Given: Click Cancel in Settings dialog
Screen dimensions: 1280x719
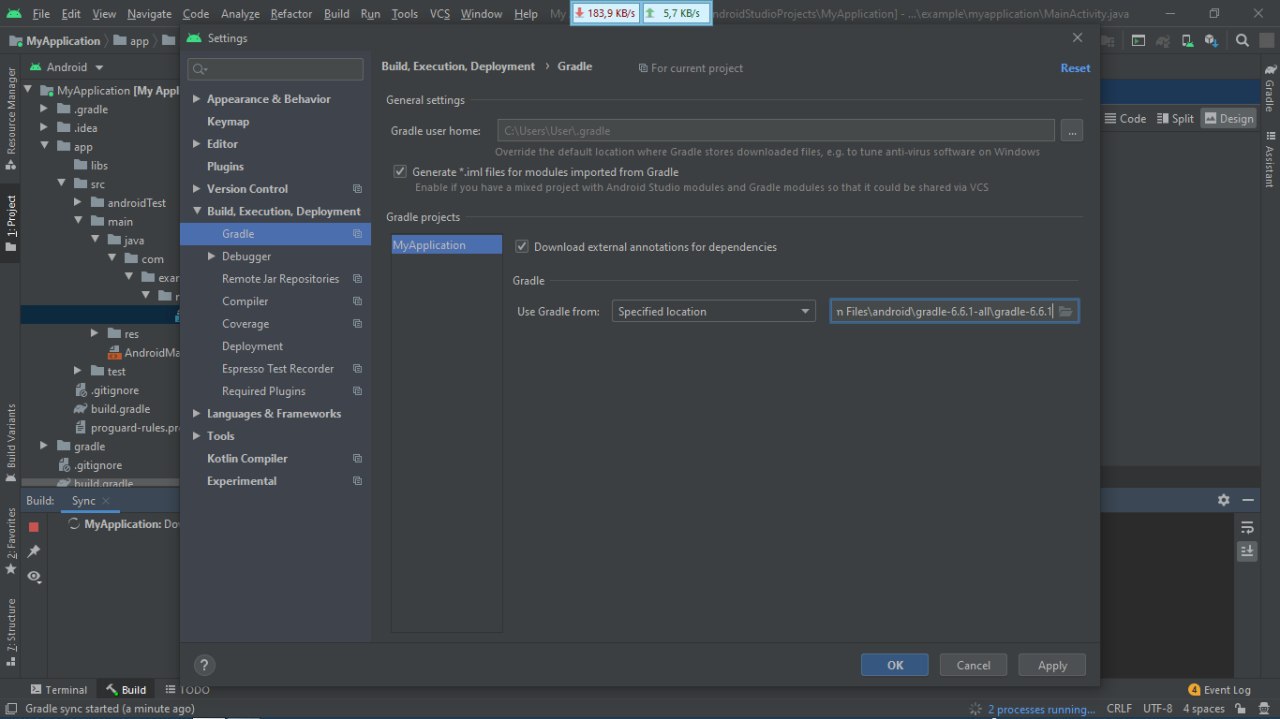Looking at the screenshot, I should tap(973, 665).
